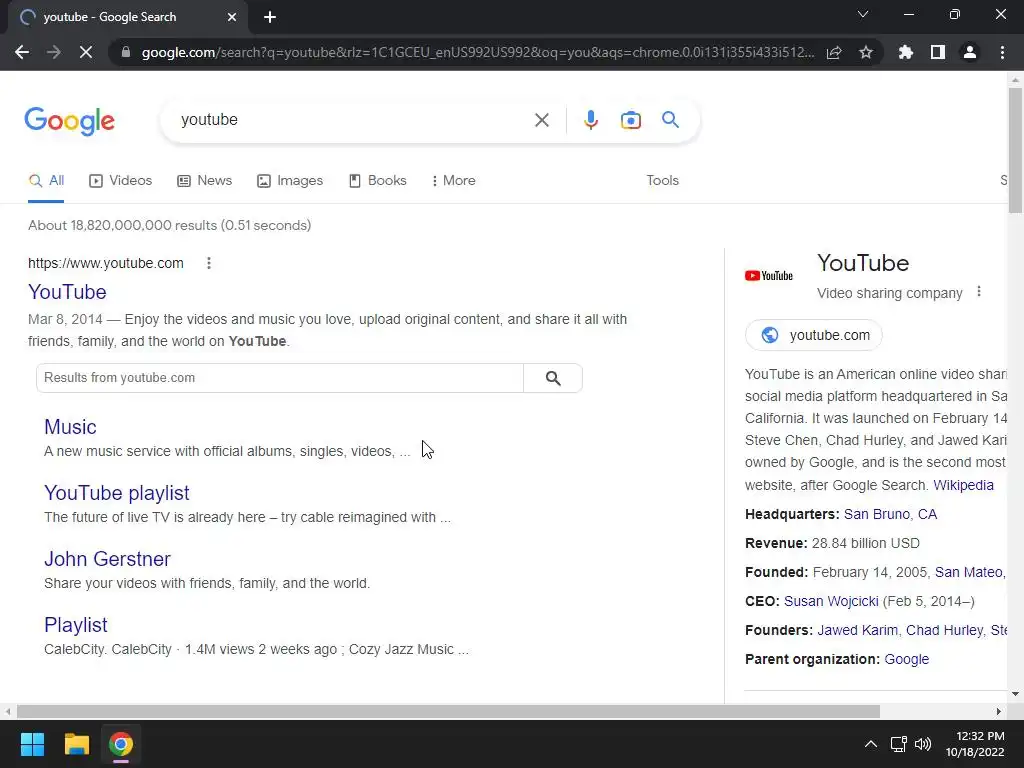Open the tab search chevron in the title bar
This screenshot has height=768, width=1024.
863,14
